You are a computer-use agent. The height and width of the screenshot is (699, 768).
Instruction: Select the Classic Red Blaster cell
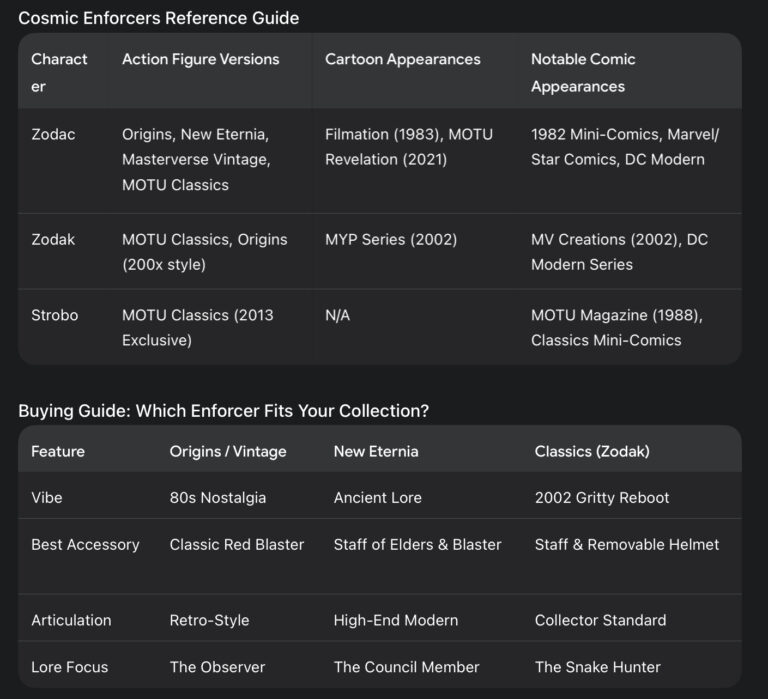[237, 544]
